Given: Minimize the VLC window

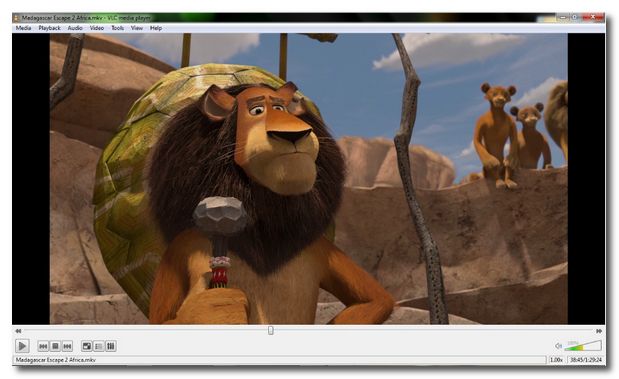Looking at the screenshot, I should [x=563, y=17].
